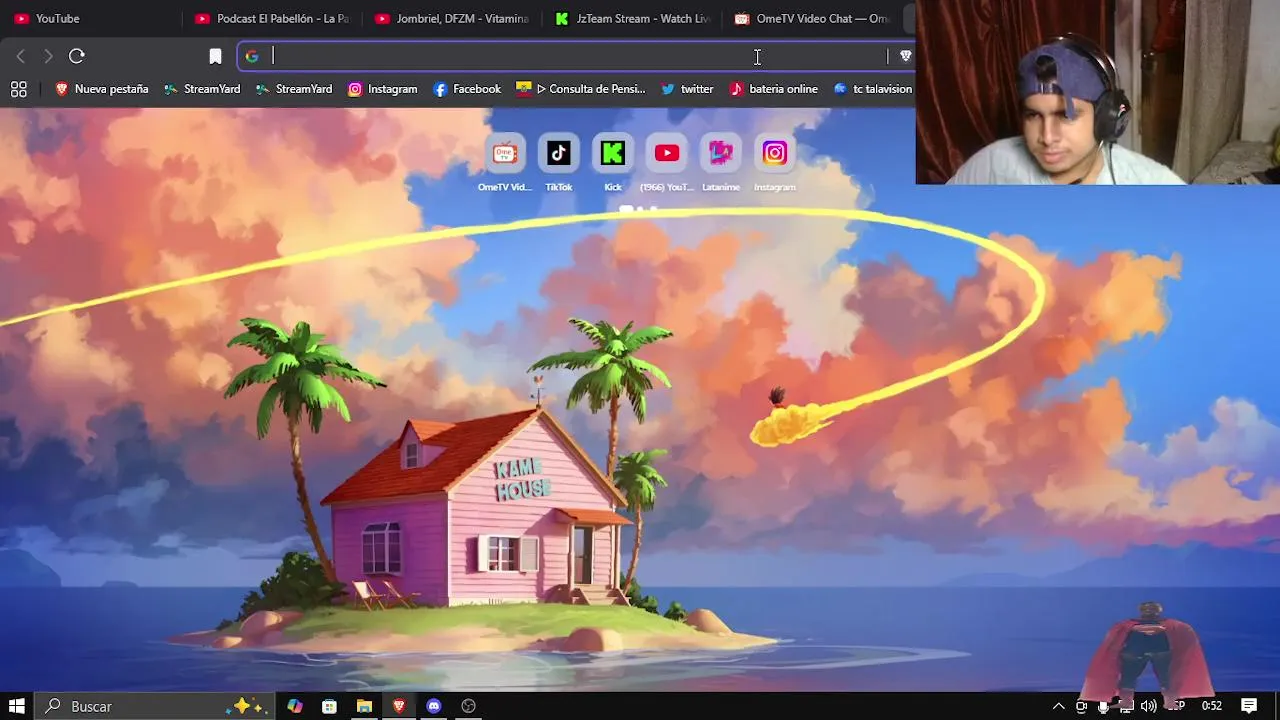This screenshot has width=1280, height=720.
Task: Open the volume speaker tray icon
Action: 1148,706
